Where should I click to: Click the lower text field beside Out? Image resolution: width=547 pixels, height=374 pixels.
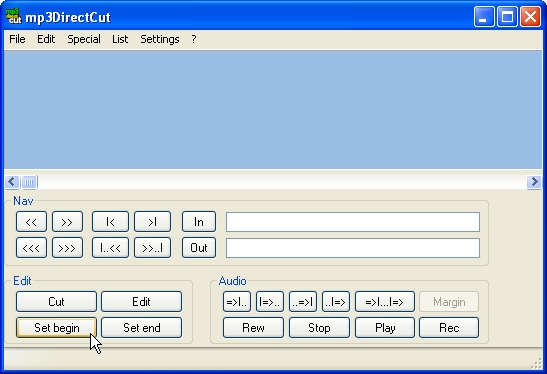pos(353,248)
